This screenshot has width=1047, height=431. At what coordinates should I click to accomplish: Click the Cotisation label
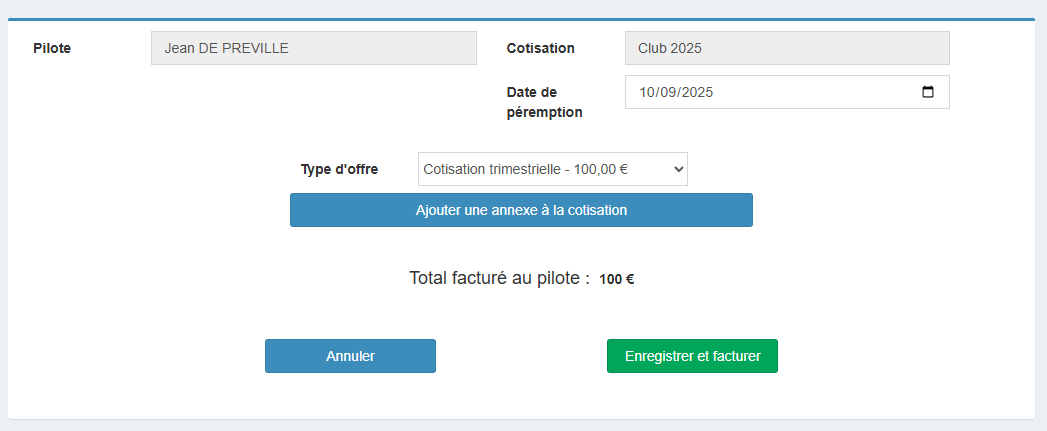click(540, 48)
